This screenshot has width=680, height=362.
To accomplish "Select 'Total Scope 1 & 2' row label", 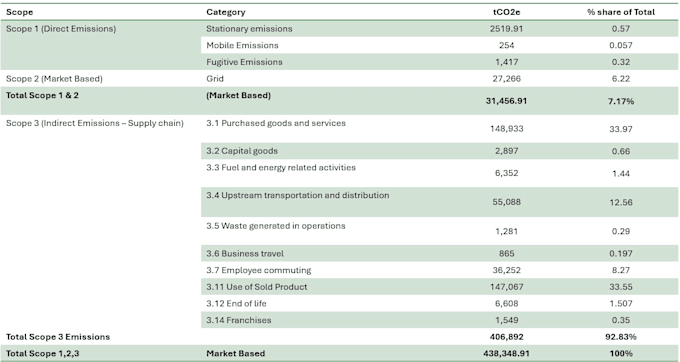I will [42, 95].
